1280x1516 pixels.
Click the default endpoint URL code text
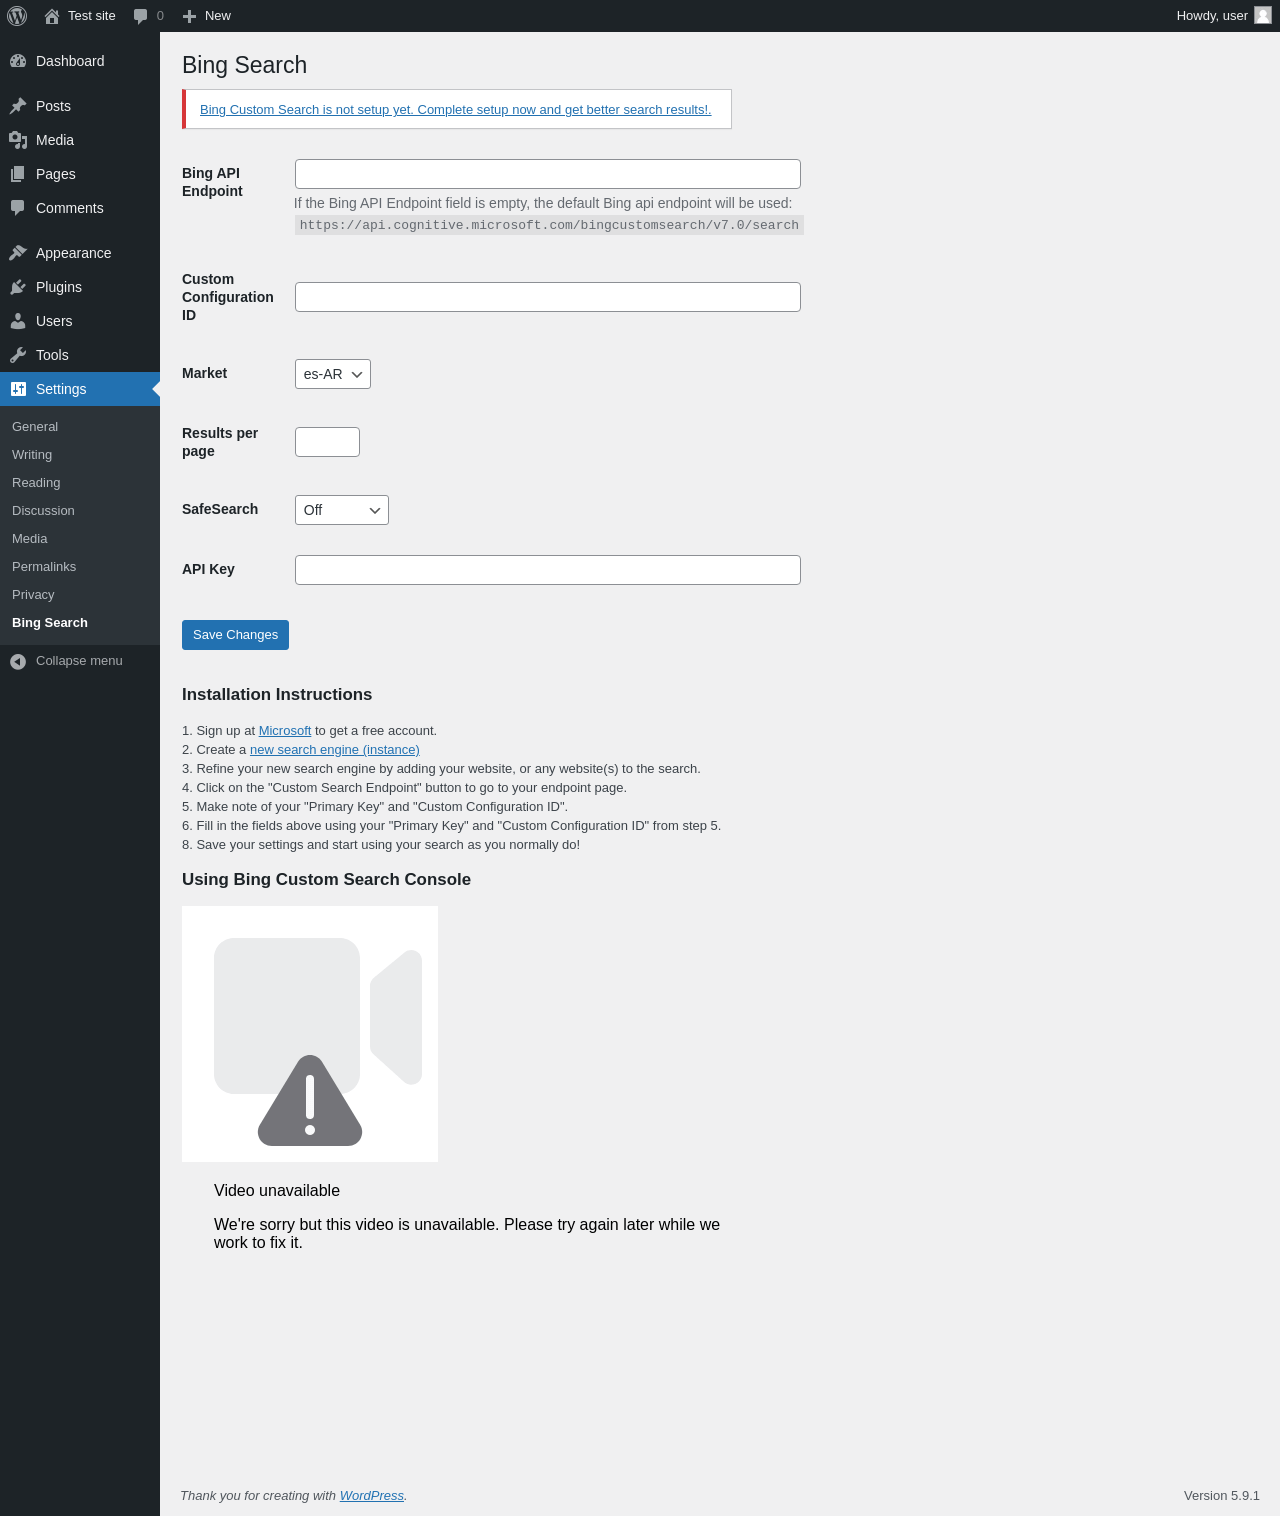click(549, 225)
